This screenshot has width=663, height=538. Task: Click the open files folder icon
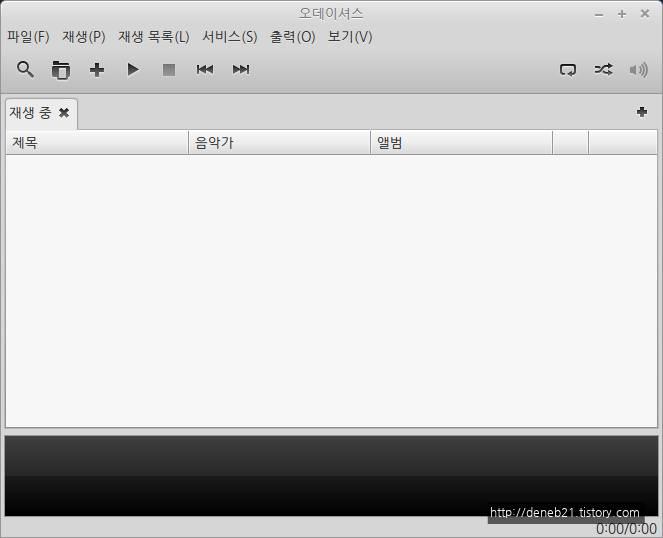click(x=61, y=70)
